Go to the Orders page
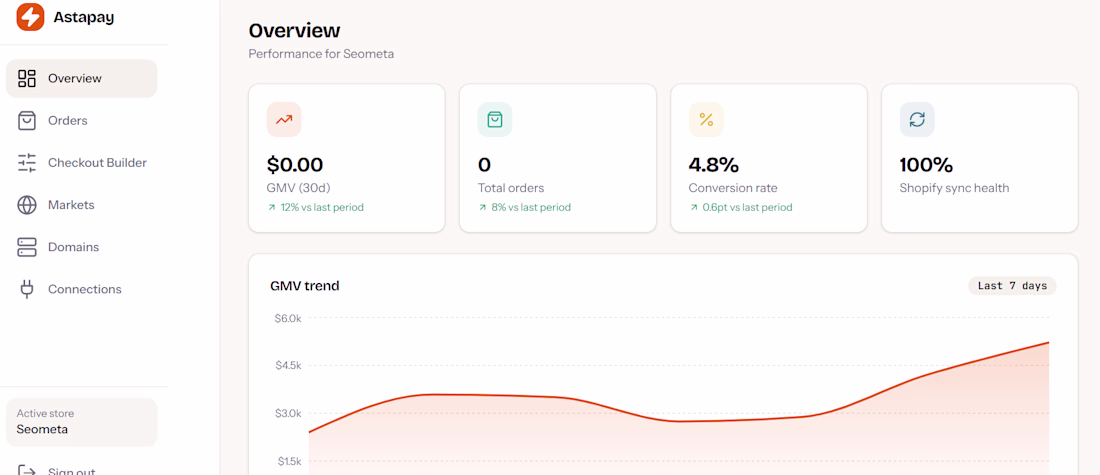 click(81, 121)
